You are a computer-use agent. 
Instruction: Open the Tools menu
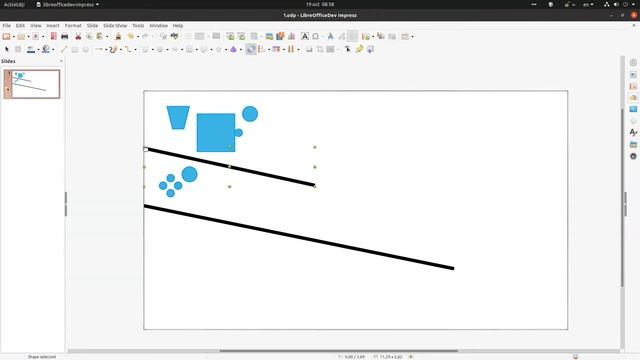138,25
